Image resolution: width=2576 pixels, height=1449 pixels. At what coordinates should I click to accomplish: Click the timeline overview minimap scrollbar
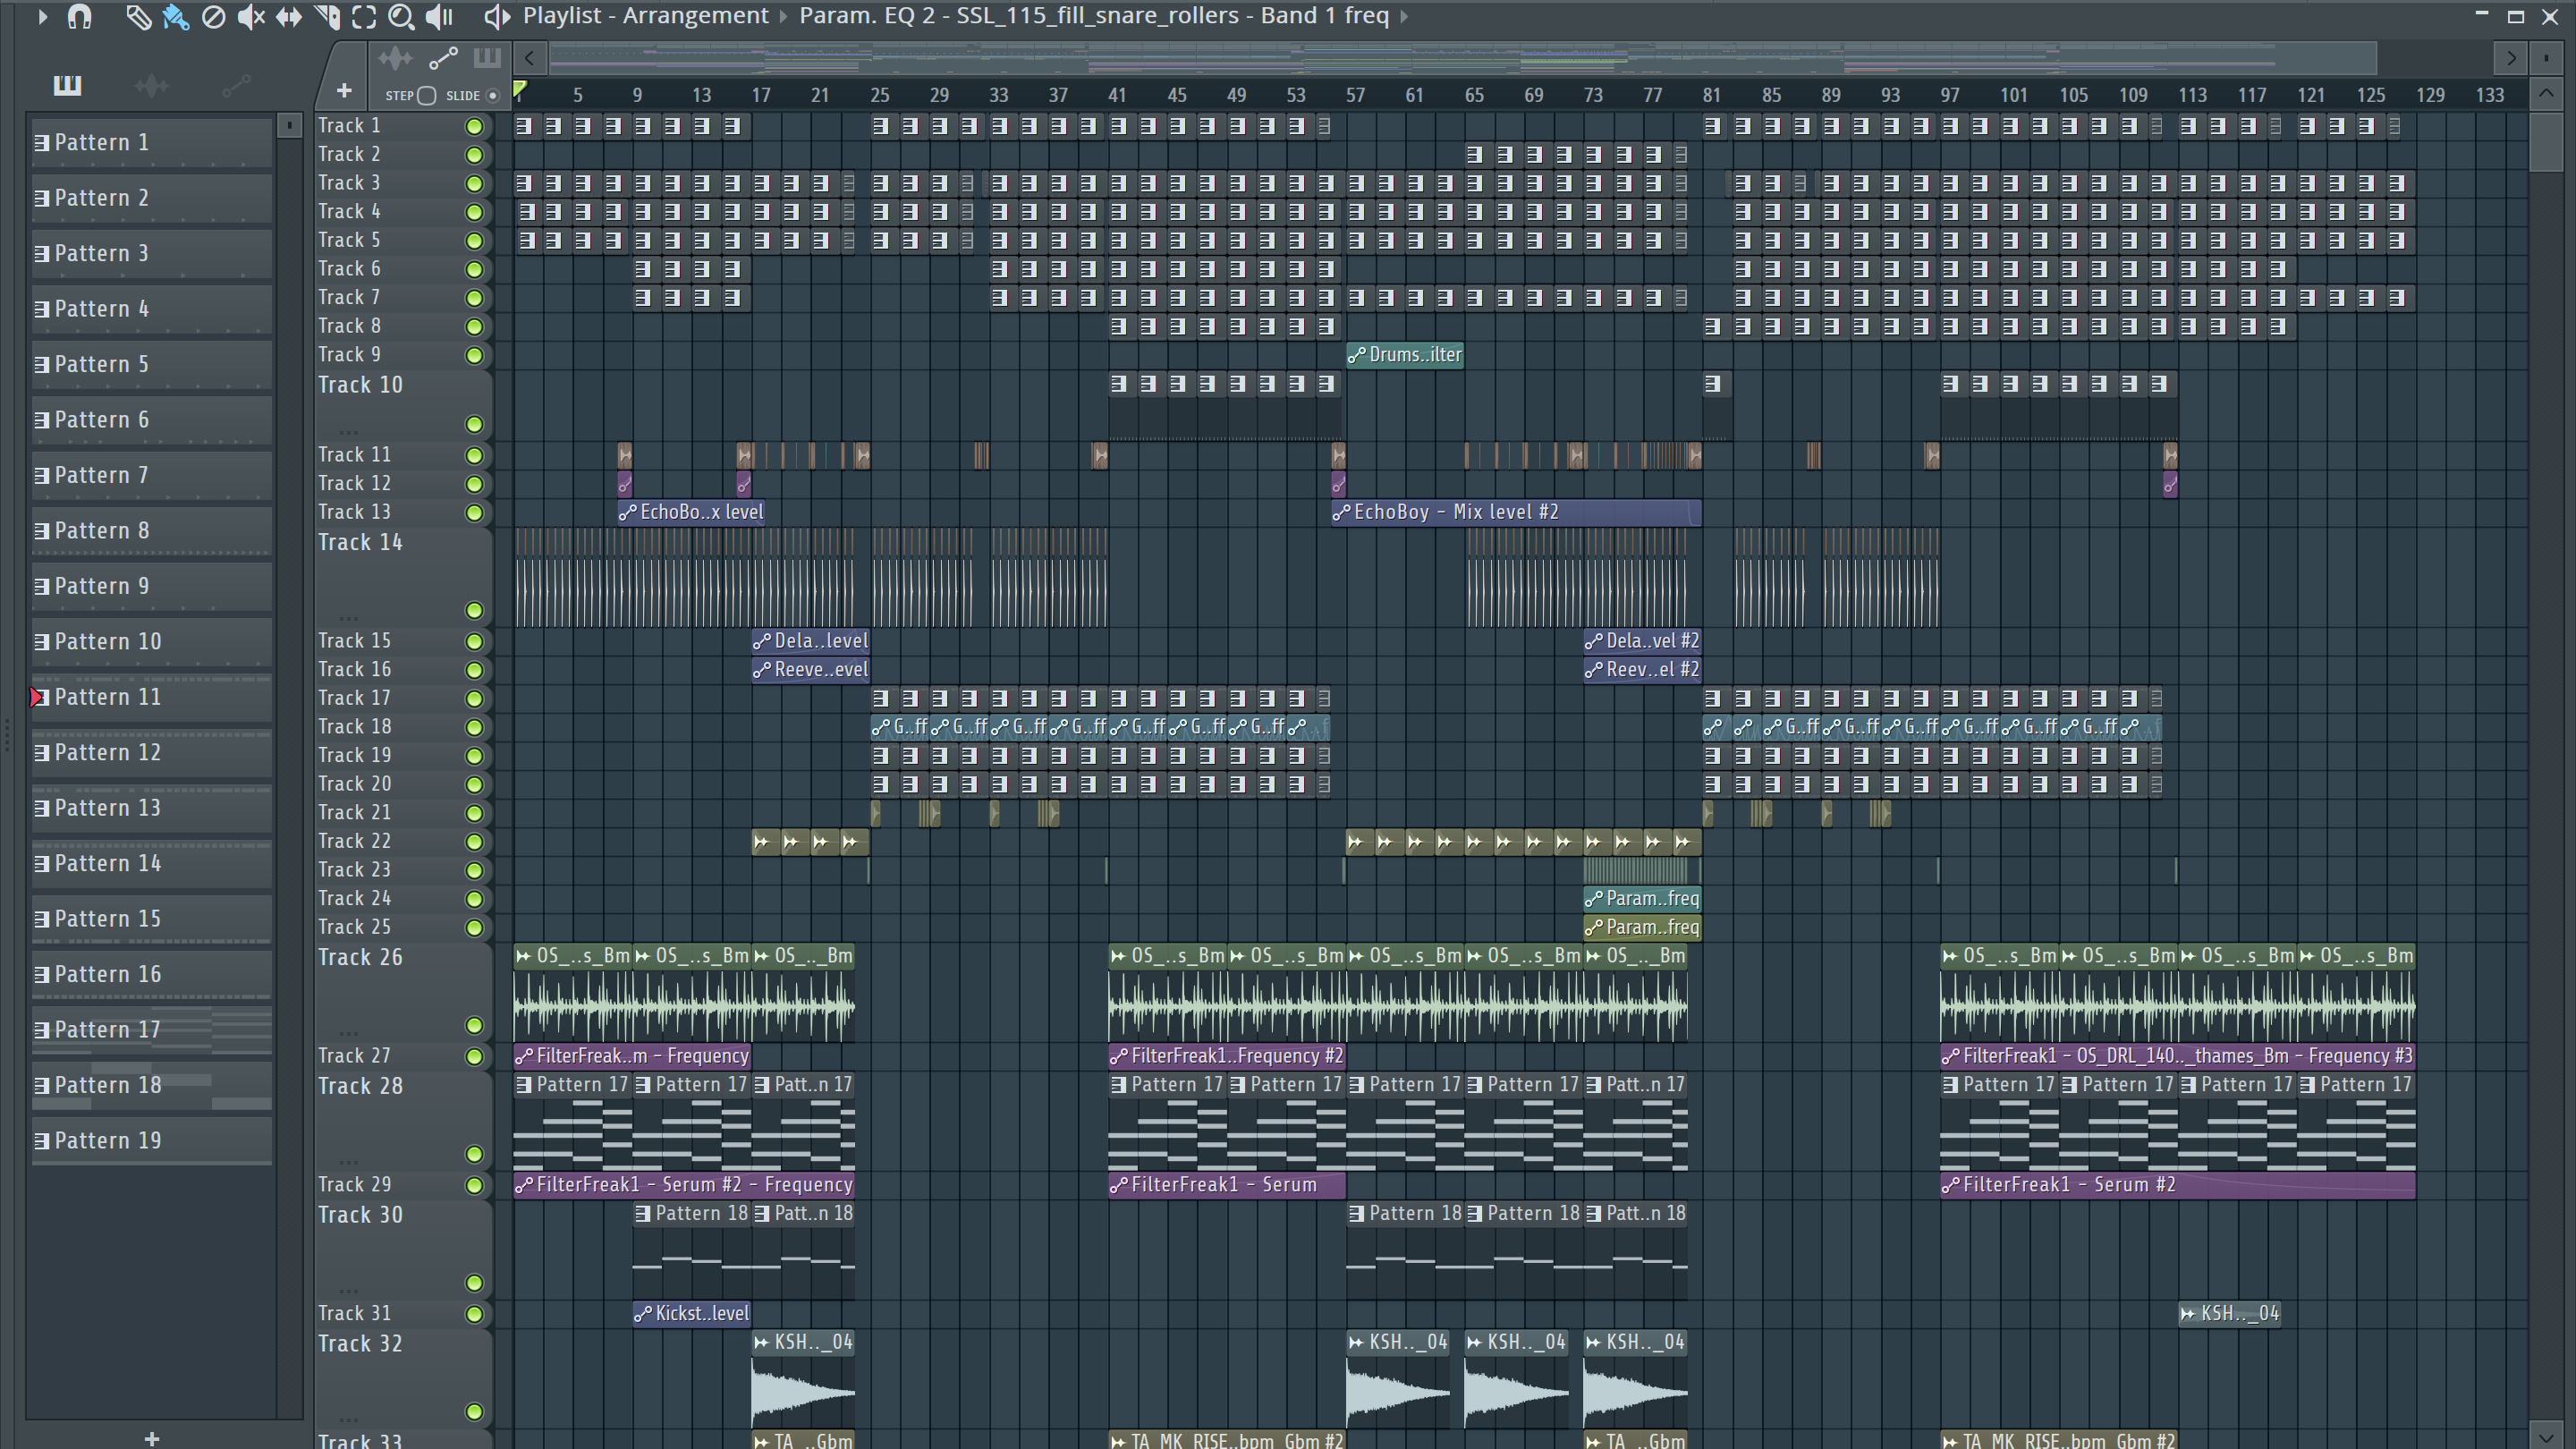1462,58
